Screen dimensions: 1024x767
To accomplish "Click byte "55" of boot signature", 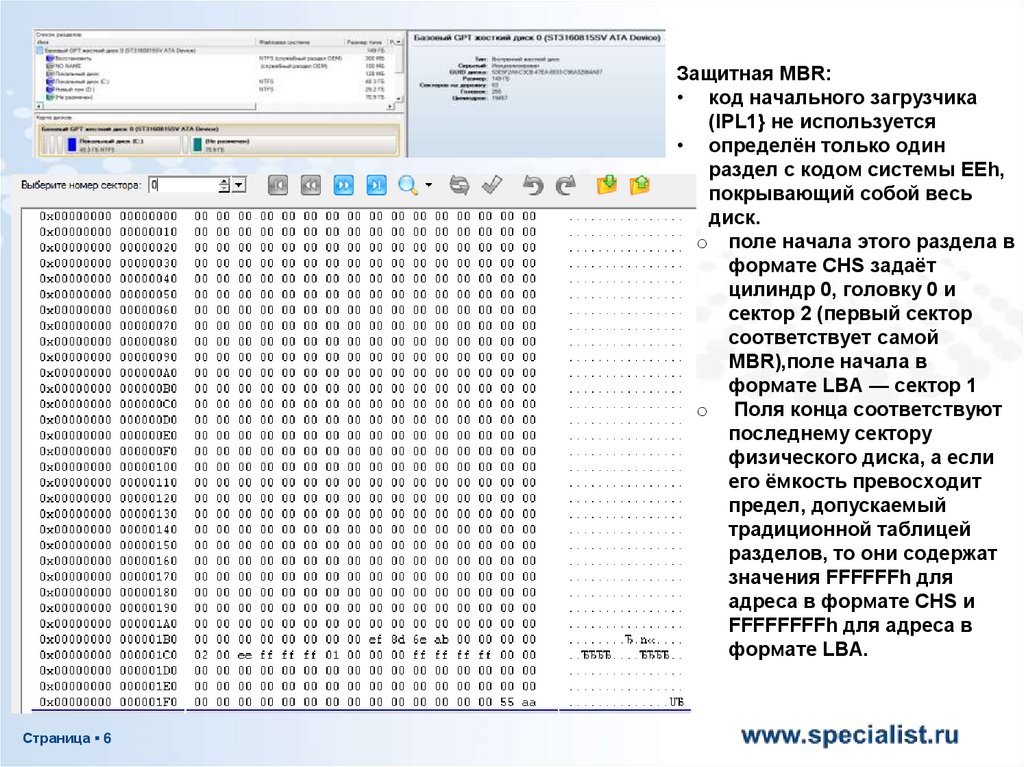I will pos(507,702).
